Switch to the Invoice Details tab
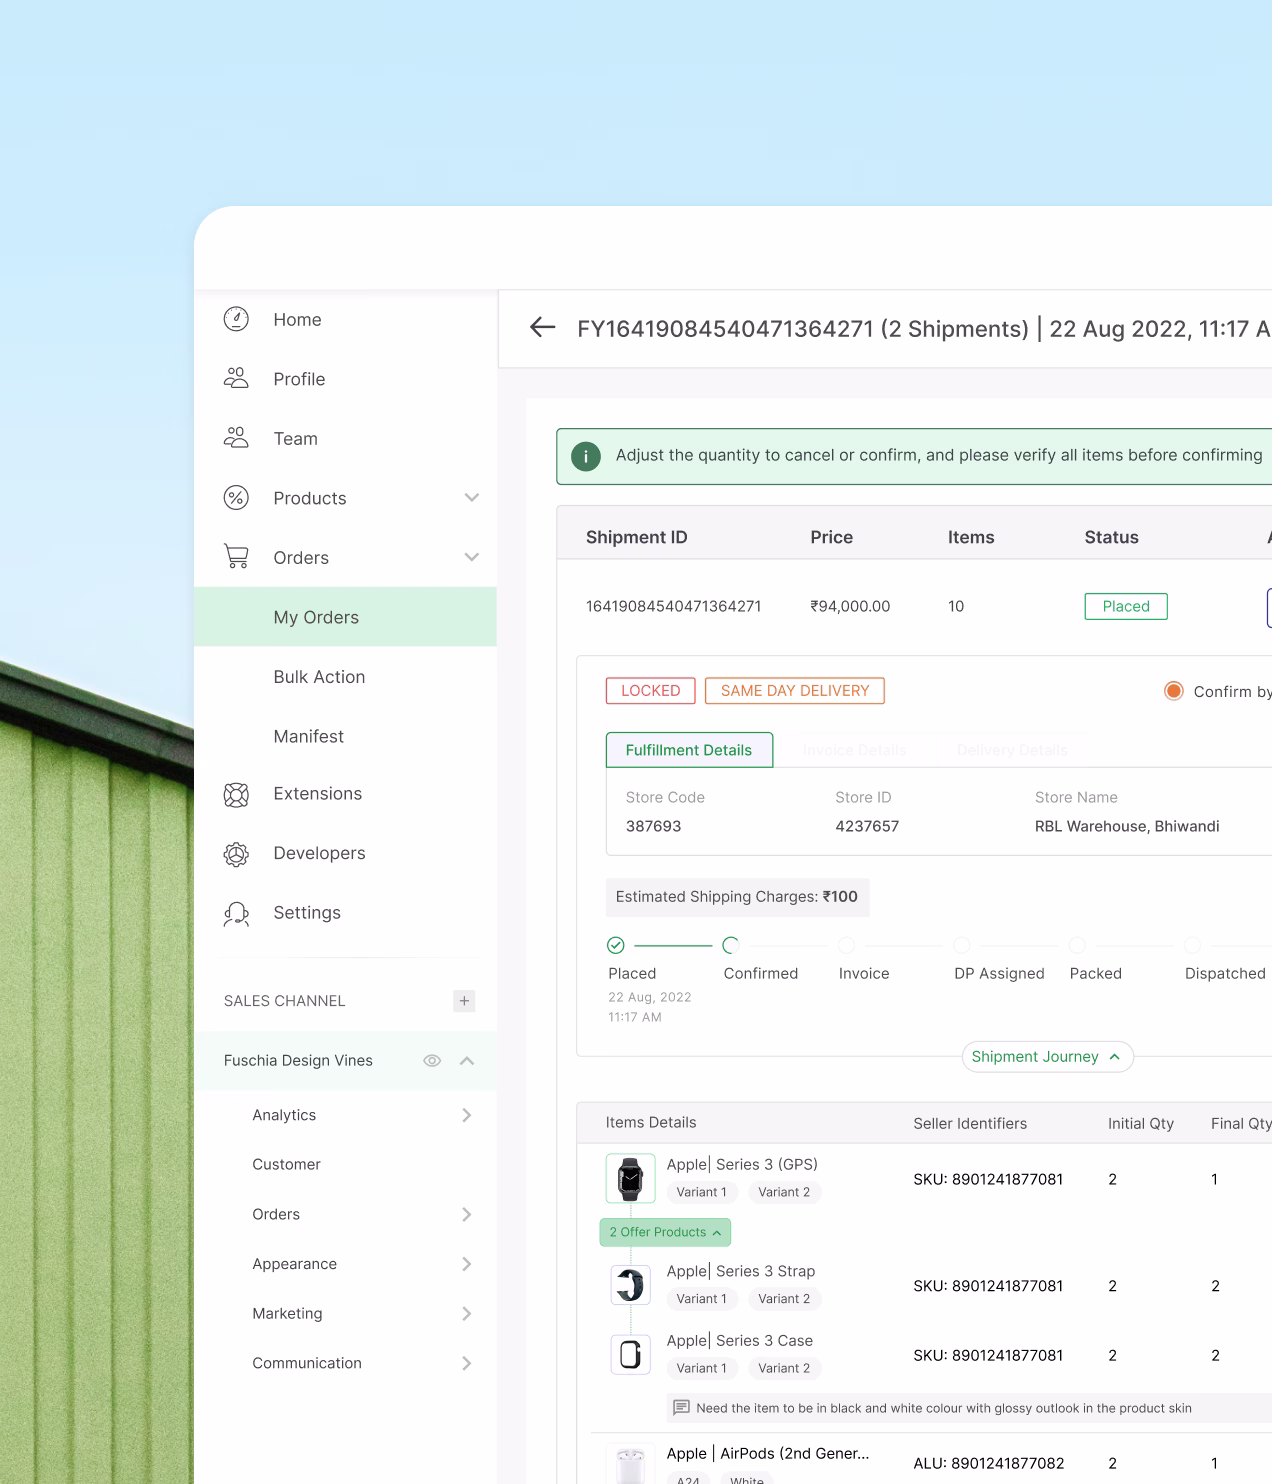Screen dimensions: 1272x1484 click(853, 750)
